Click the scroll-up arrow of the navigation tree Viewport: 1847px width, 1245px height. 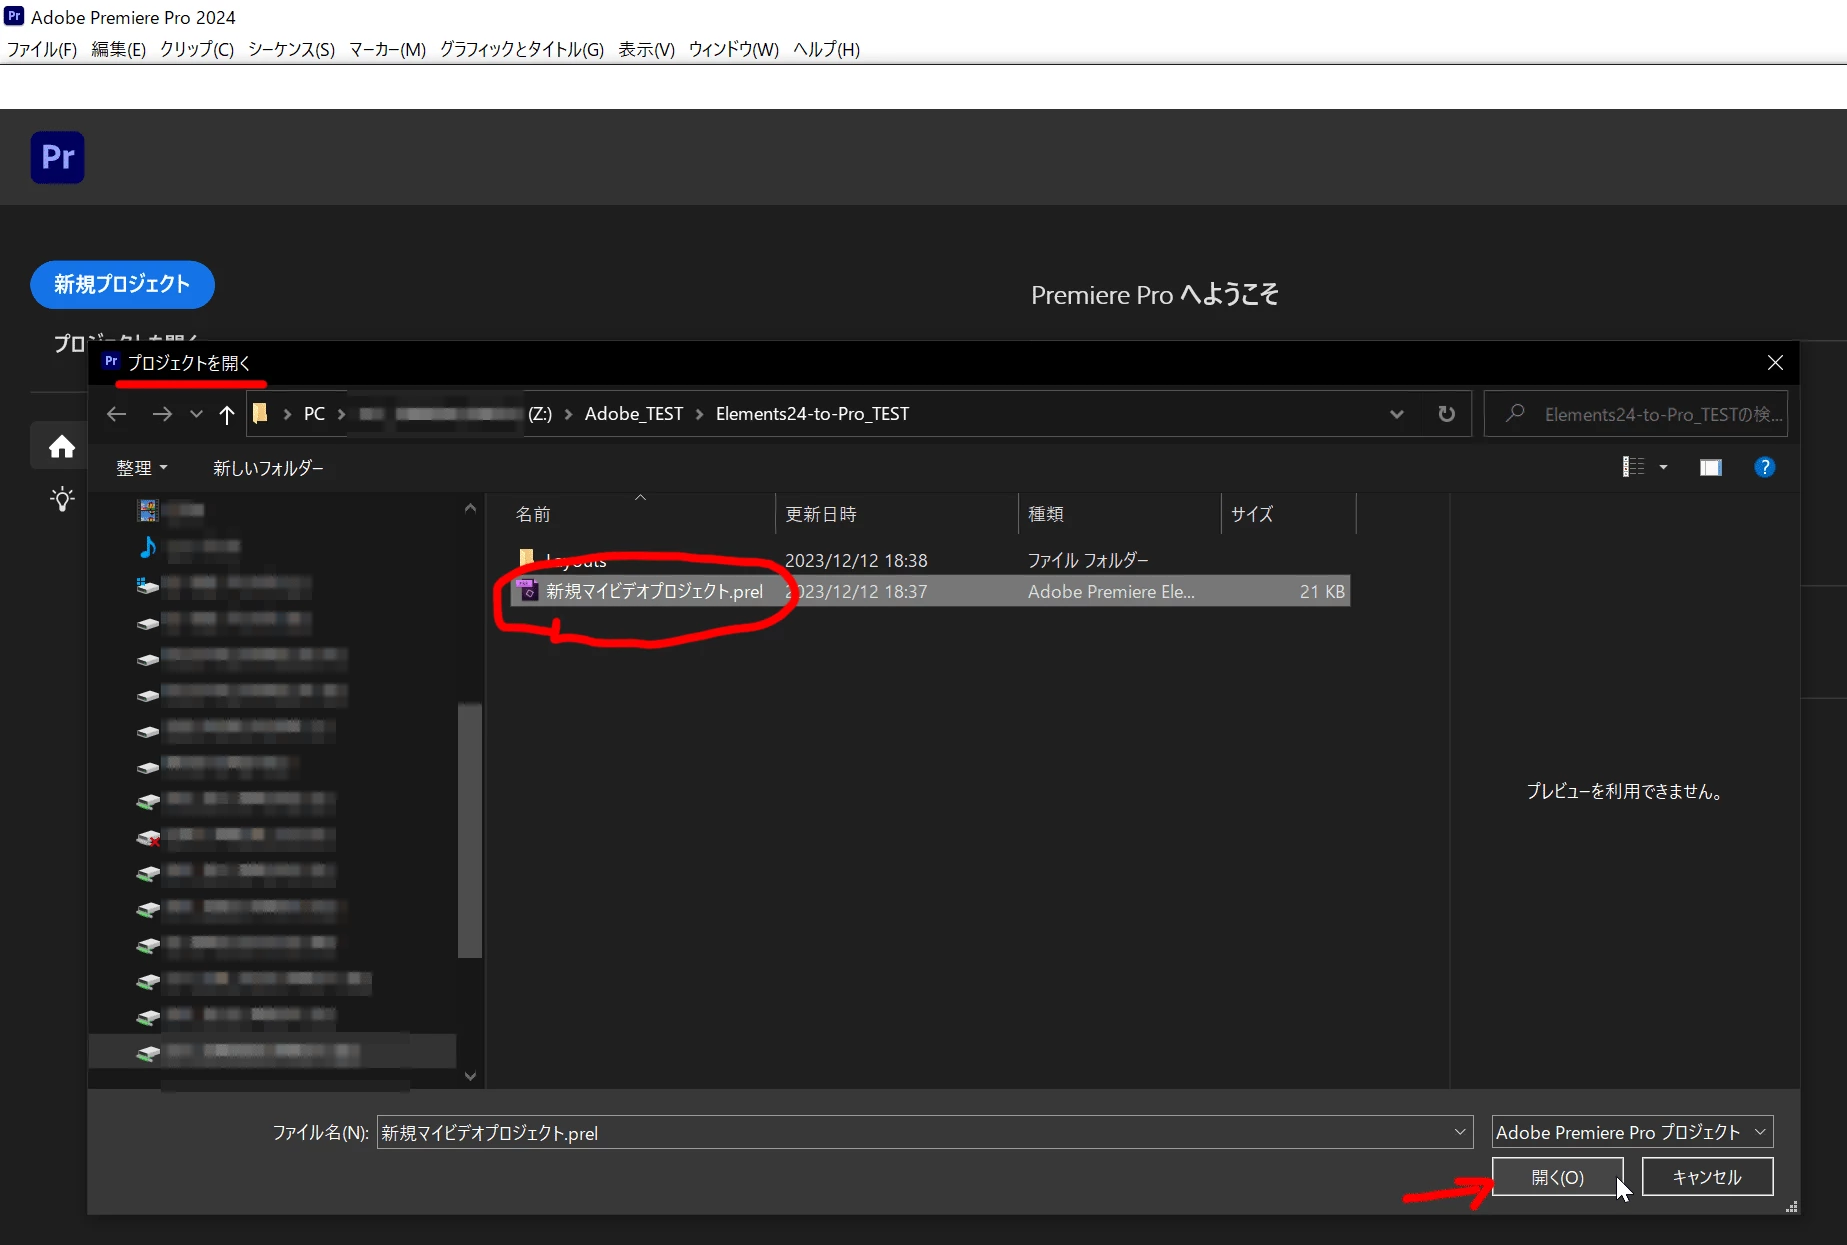coord(470,508)
